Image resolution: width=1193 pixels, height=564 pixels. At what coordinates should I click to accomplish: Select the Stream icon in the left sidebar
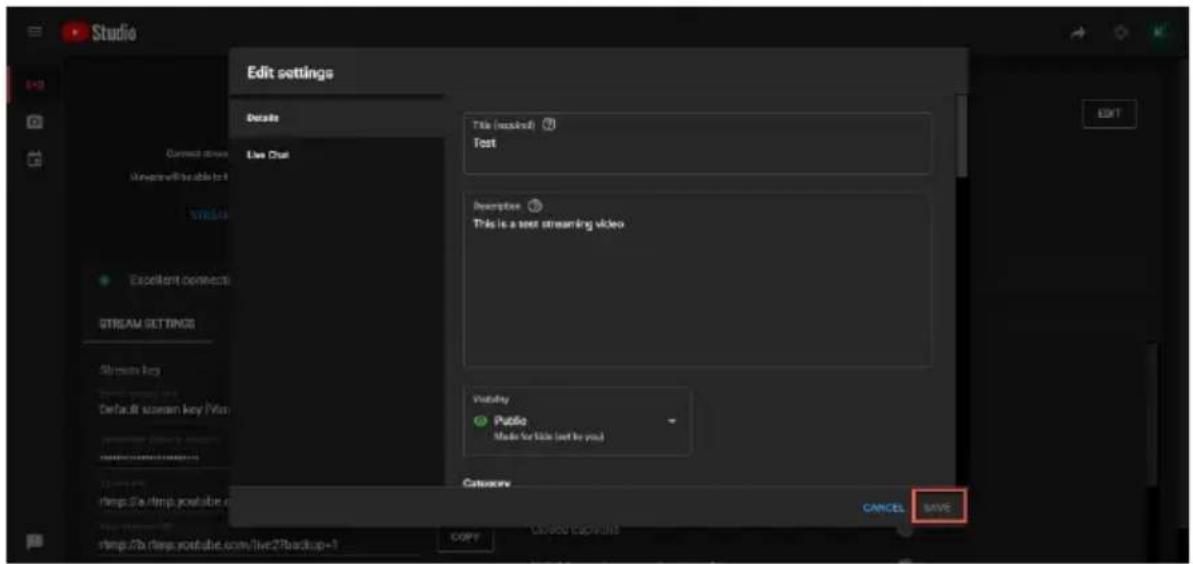(36, 86)
